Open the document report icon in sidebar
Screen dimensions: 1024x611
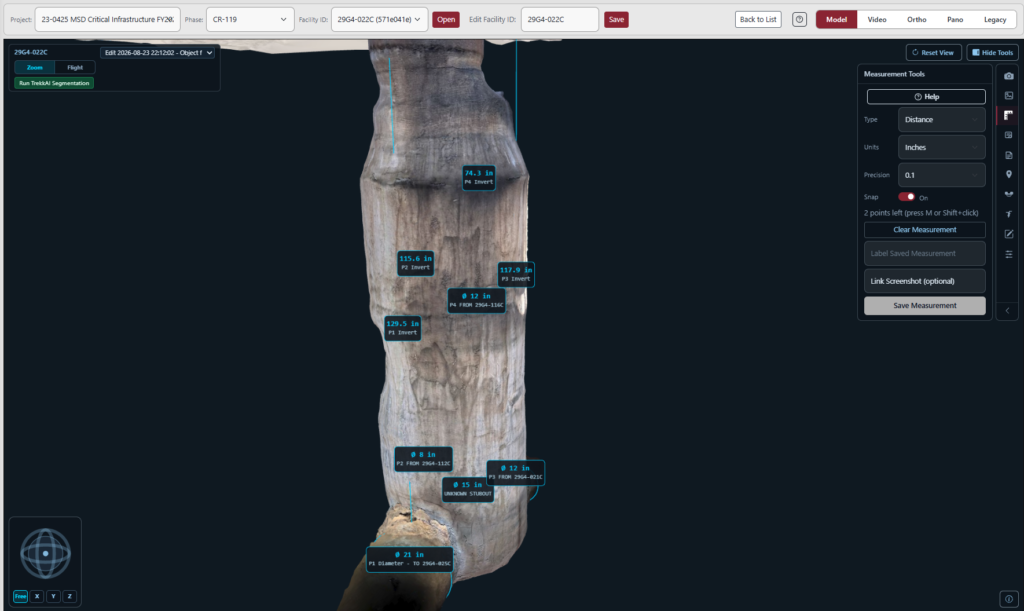[1008, 155]
